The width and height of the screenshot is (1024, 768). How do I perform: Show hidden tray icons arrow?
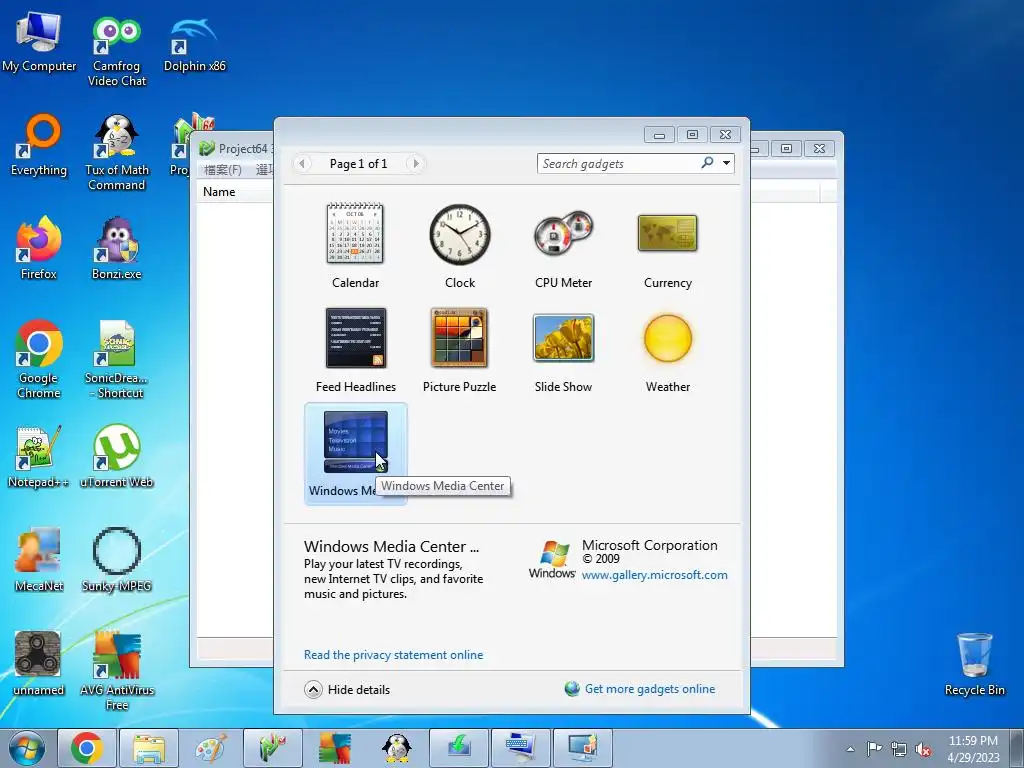pos(850,749)
